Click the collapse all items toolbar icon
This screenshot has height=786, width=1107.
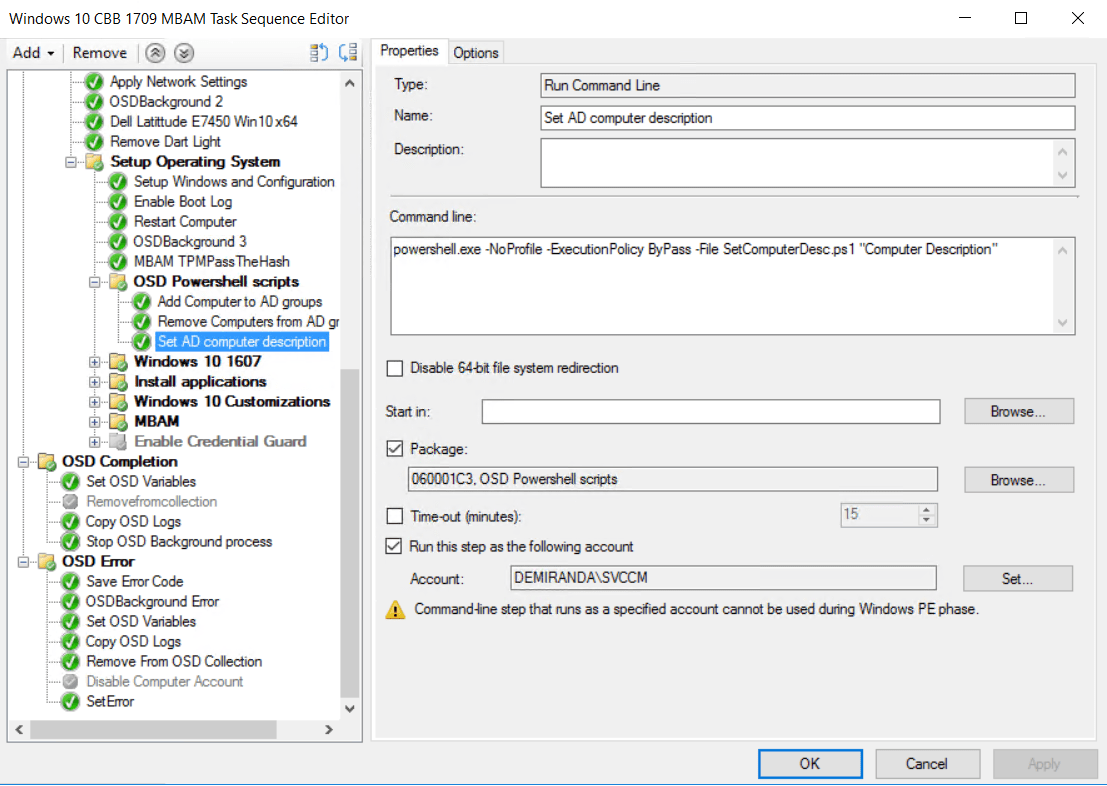point(345,52)
